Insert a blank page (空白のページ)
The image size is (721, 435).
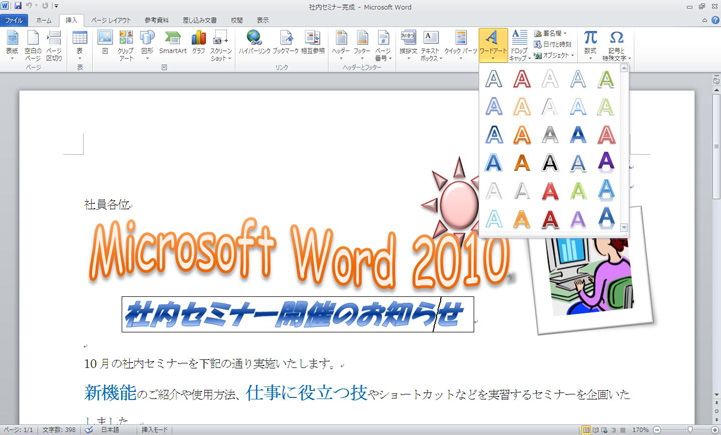tap(33, 45)
